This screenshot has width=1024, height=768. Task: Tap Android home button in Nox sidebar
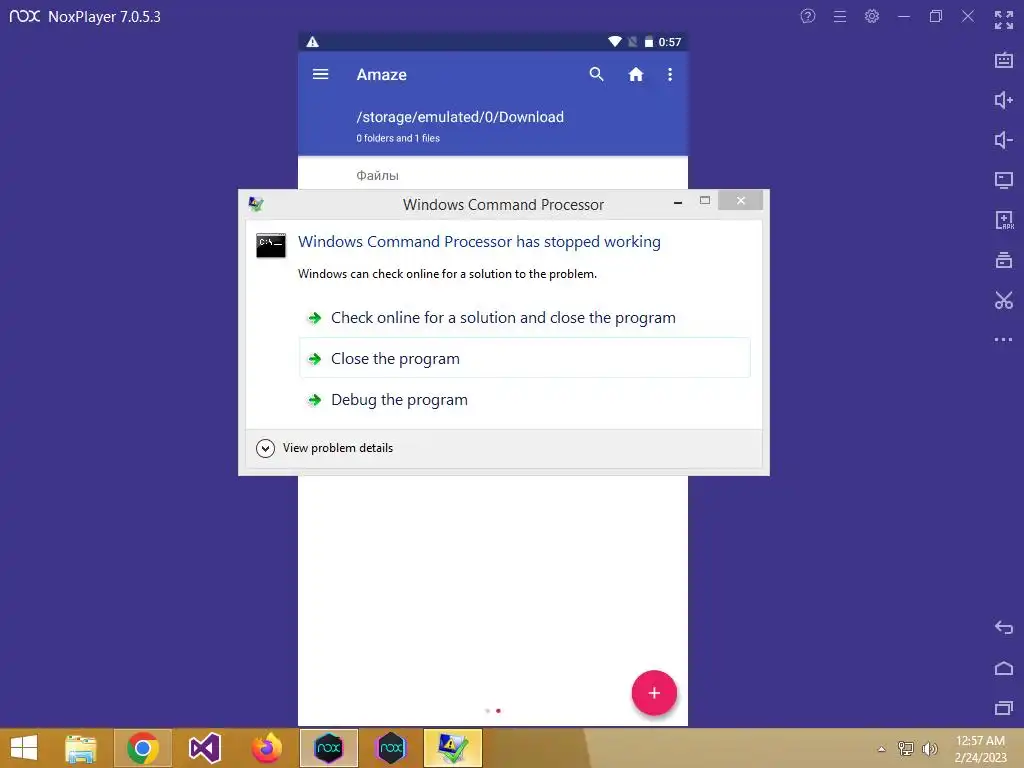[1004, 668]
